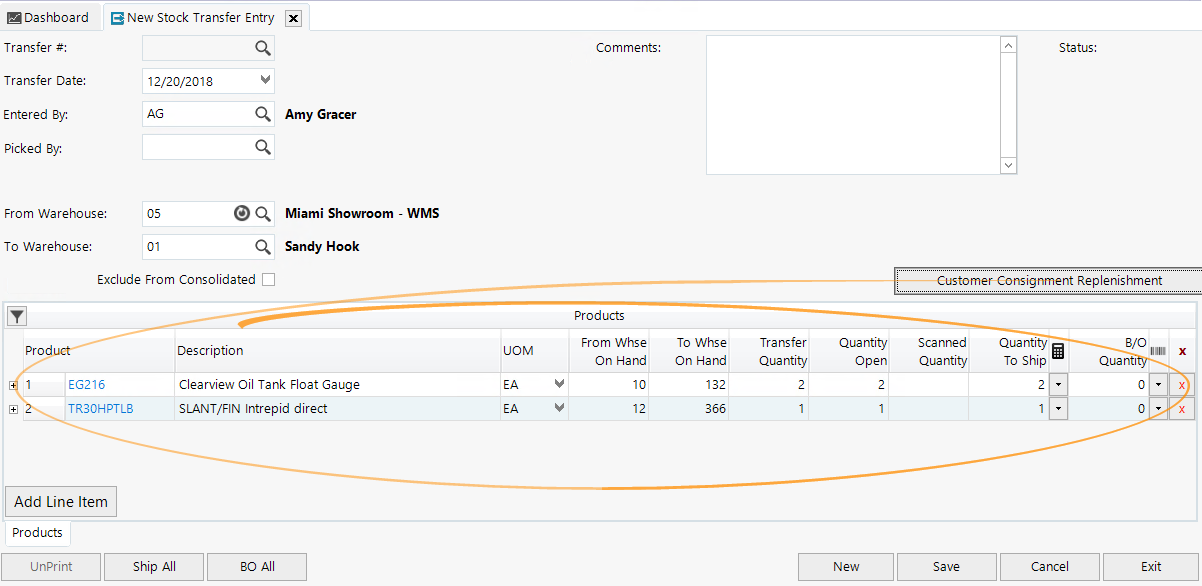
Task: Open the To Warehouse lookup magnifier
Action: coord(262,246)
